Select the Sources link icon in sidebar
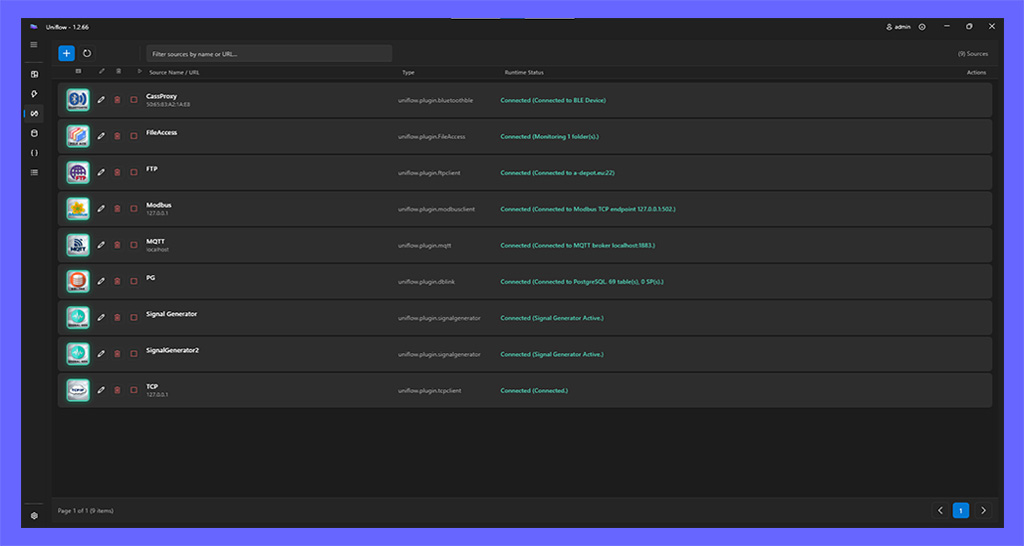This screenshot has height=546, width=1024. click(x=35, y=114)
